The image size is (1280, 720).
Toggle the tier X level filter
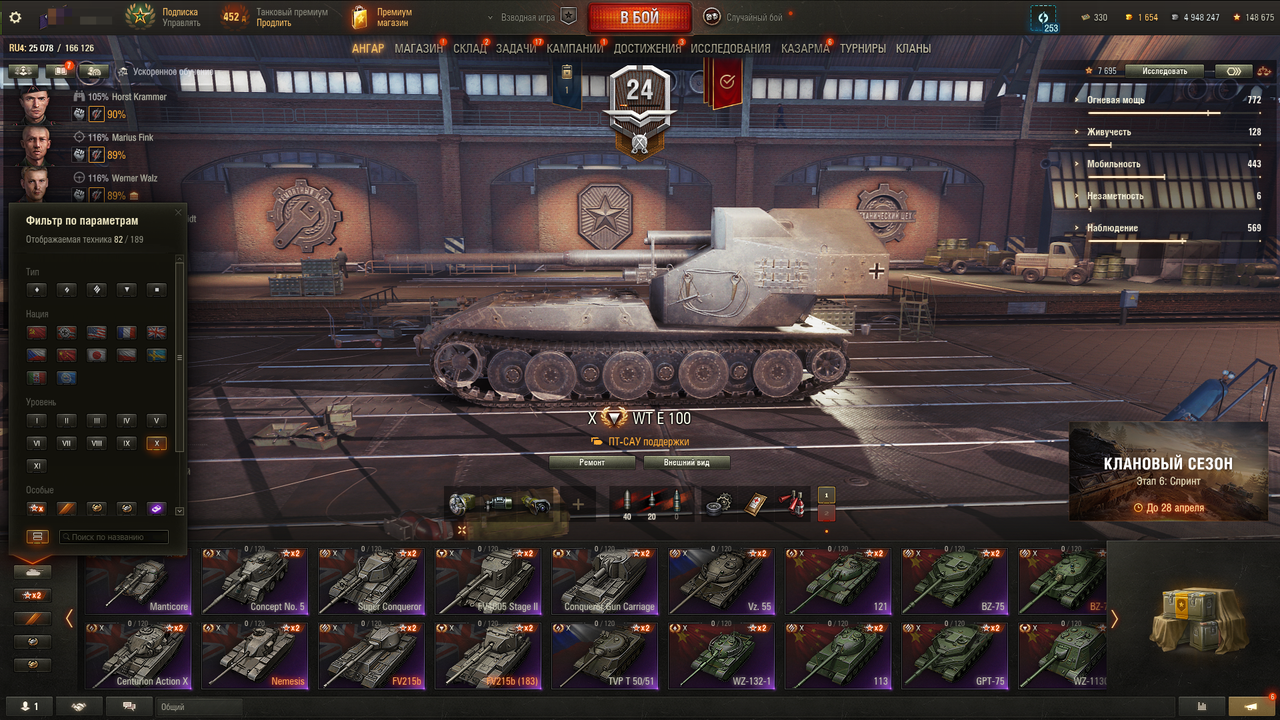click(156, 443)
